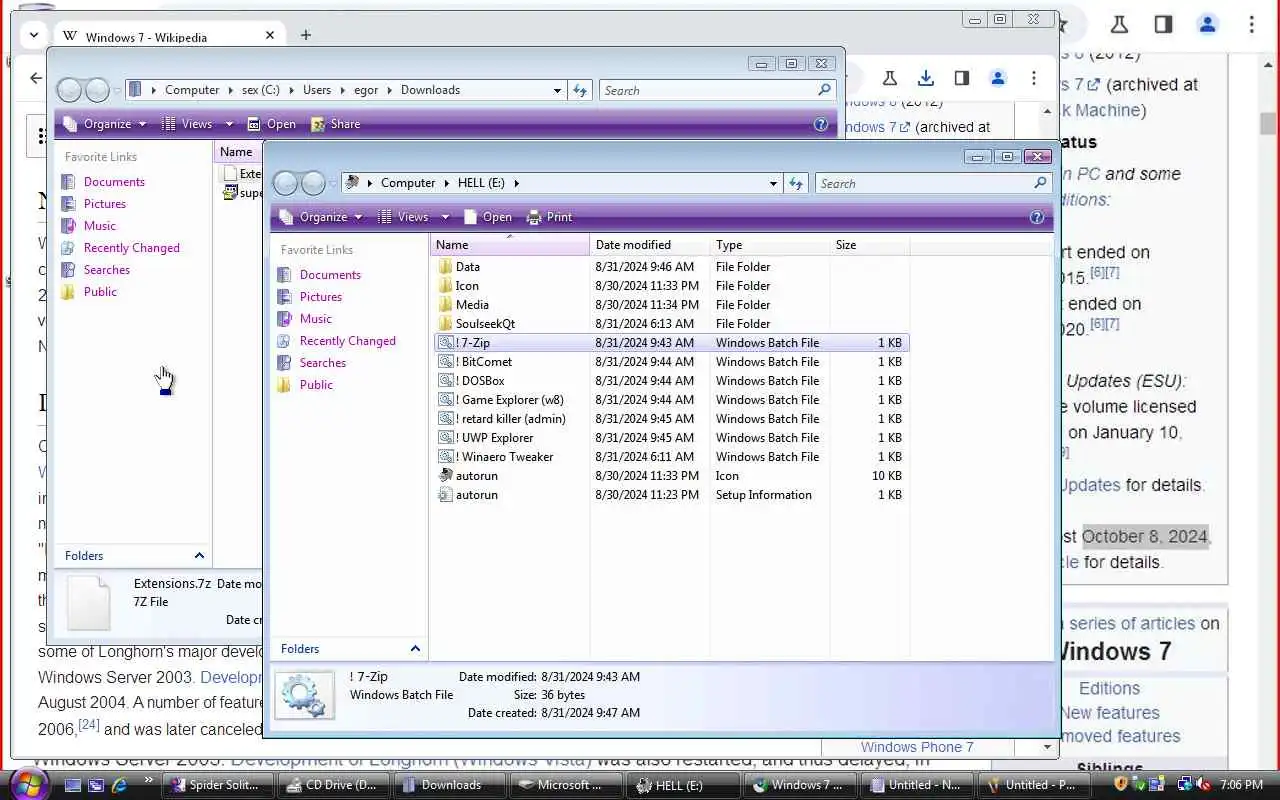Open the security shield tray icon
The image size is (1280, 800).
[x=1121, y=784]
